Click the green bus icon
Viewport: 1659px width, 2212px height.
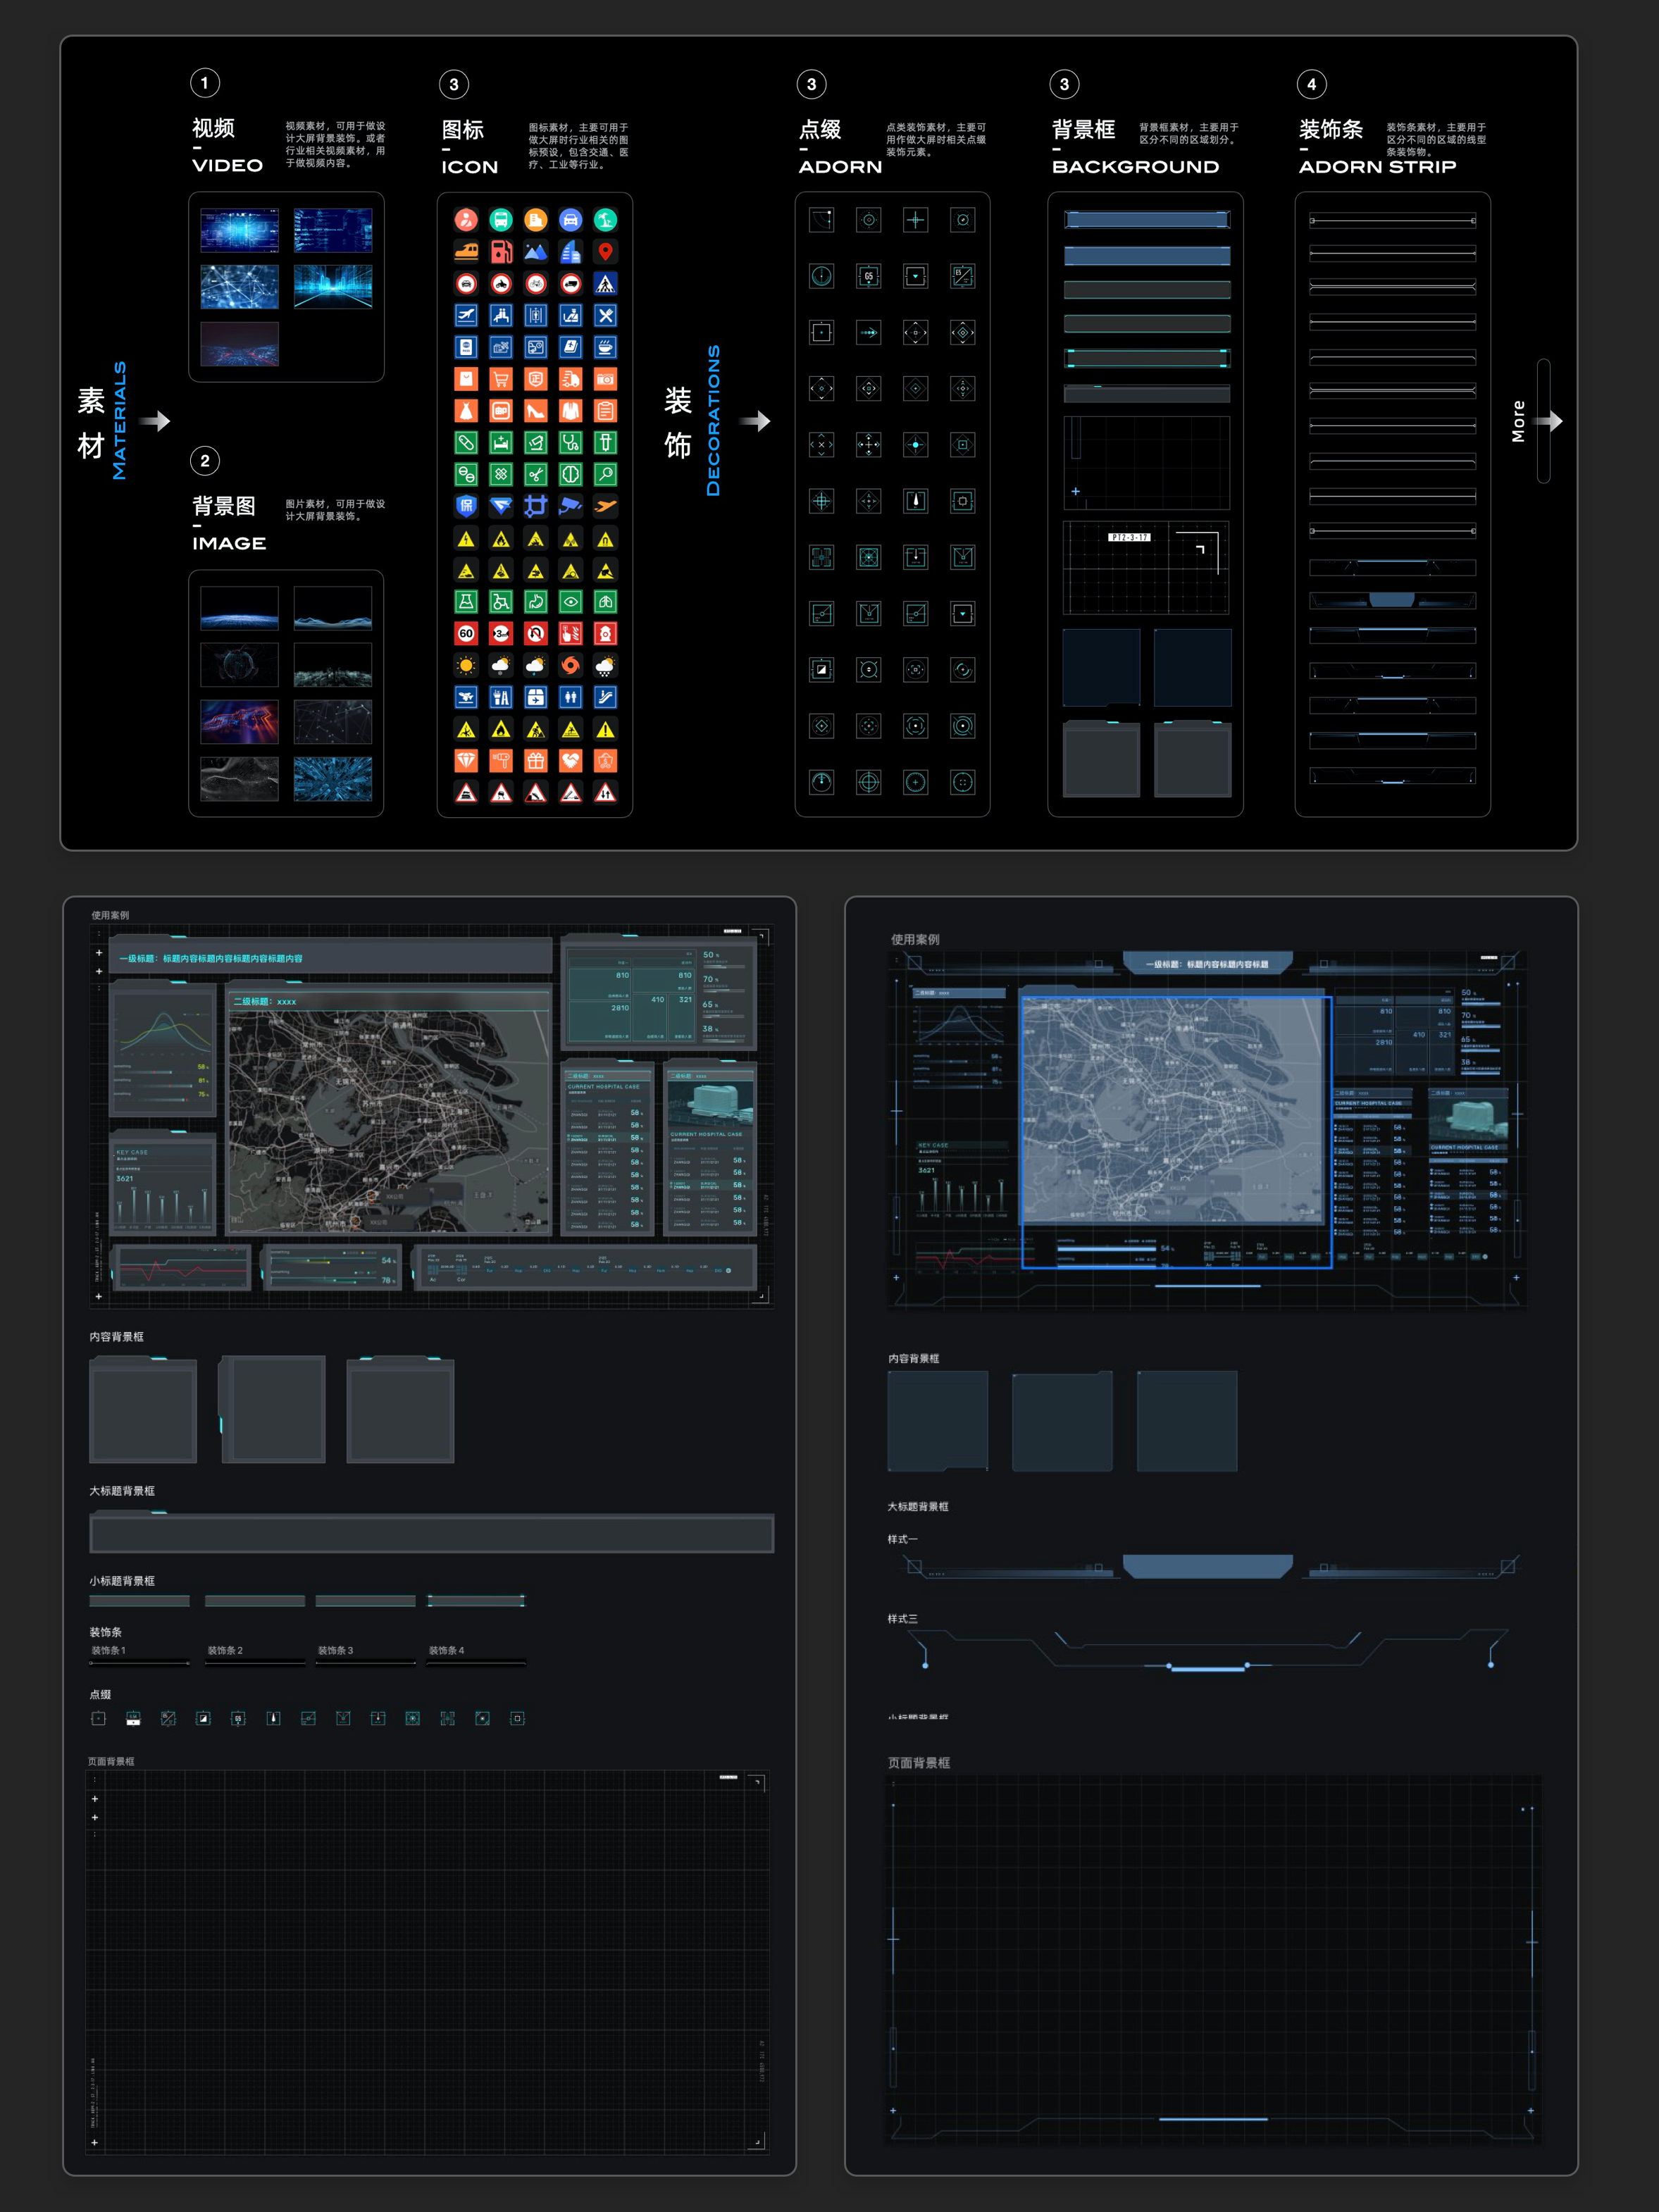tap(501, 220)
